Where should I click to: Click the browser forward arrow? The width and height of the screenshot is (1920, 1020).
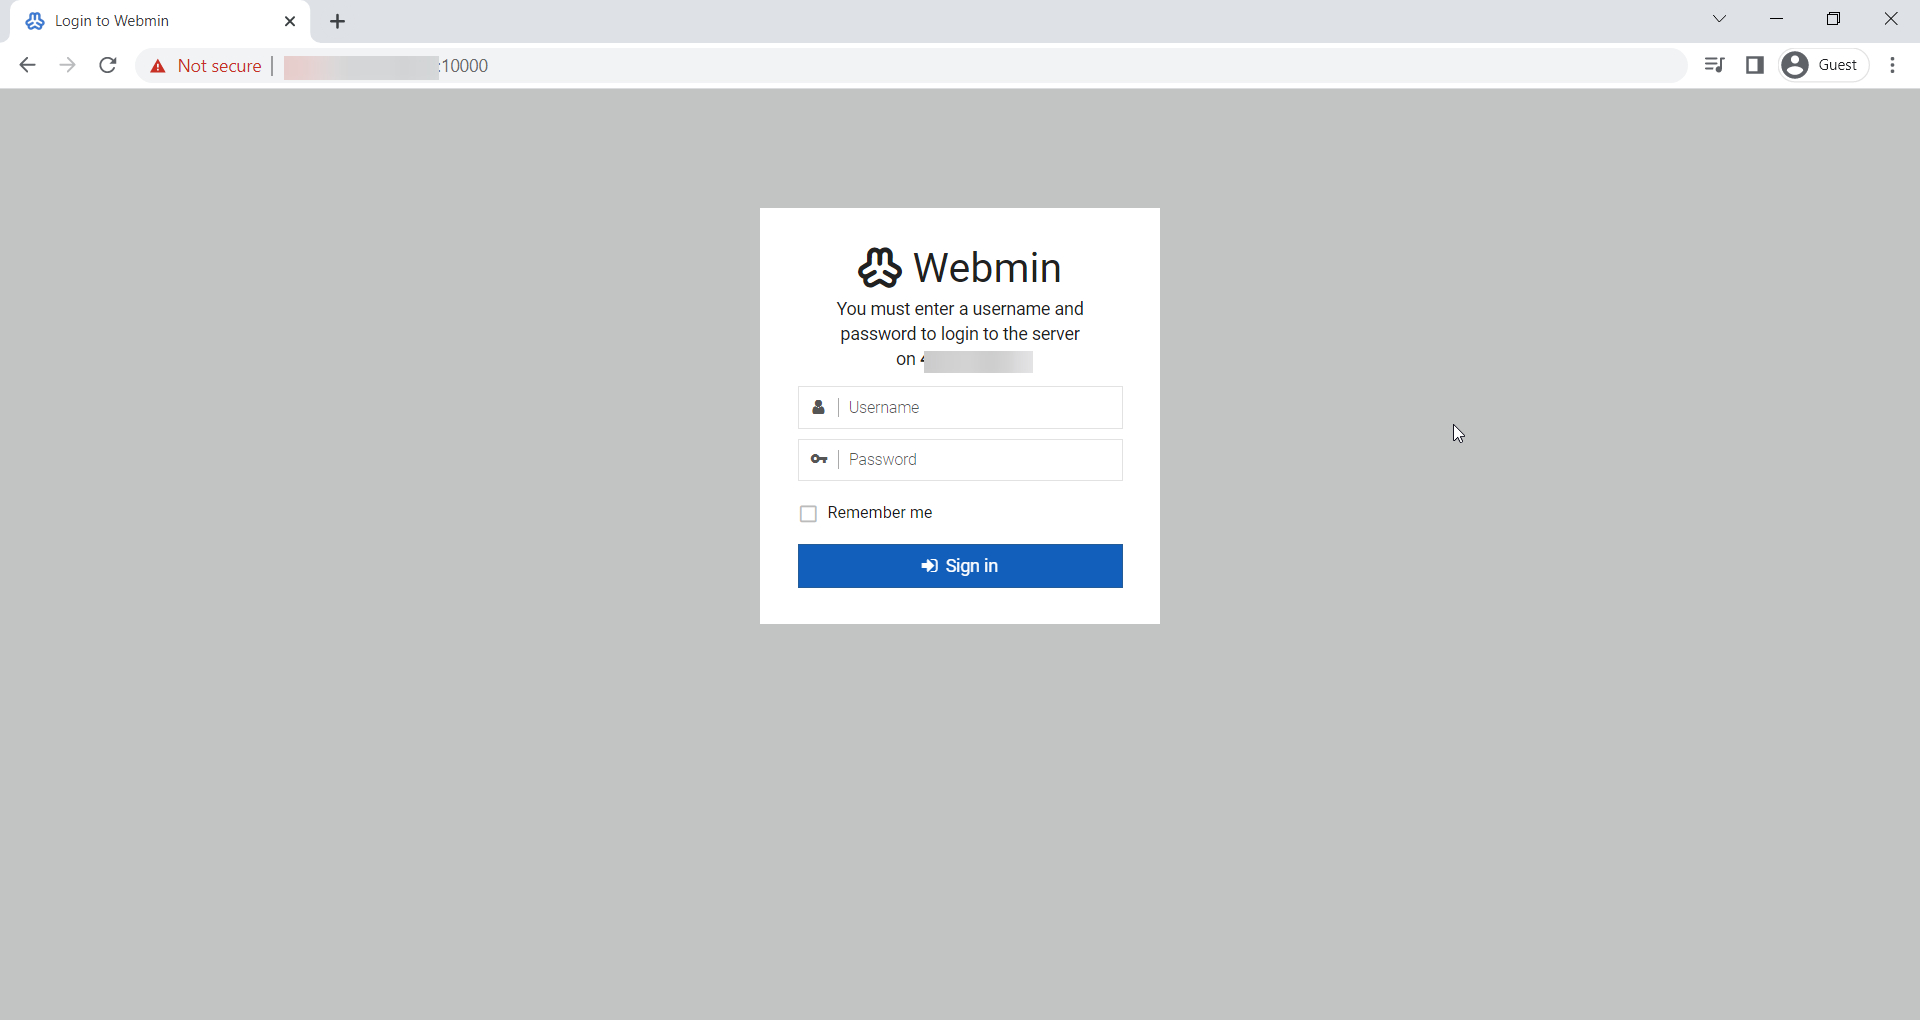click(x=67, y=66)
